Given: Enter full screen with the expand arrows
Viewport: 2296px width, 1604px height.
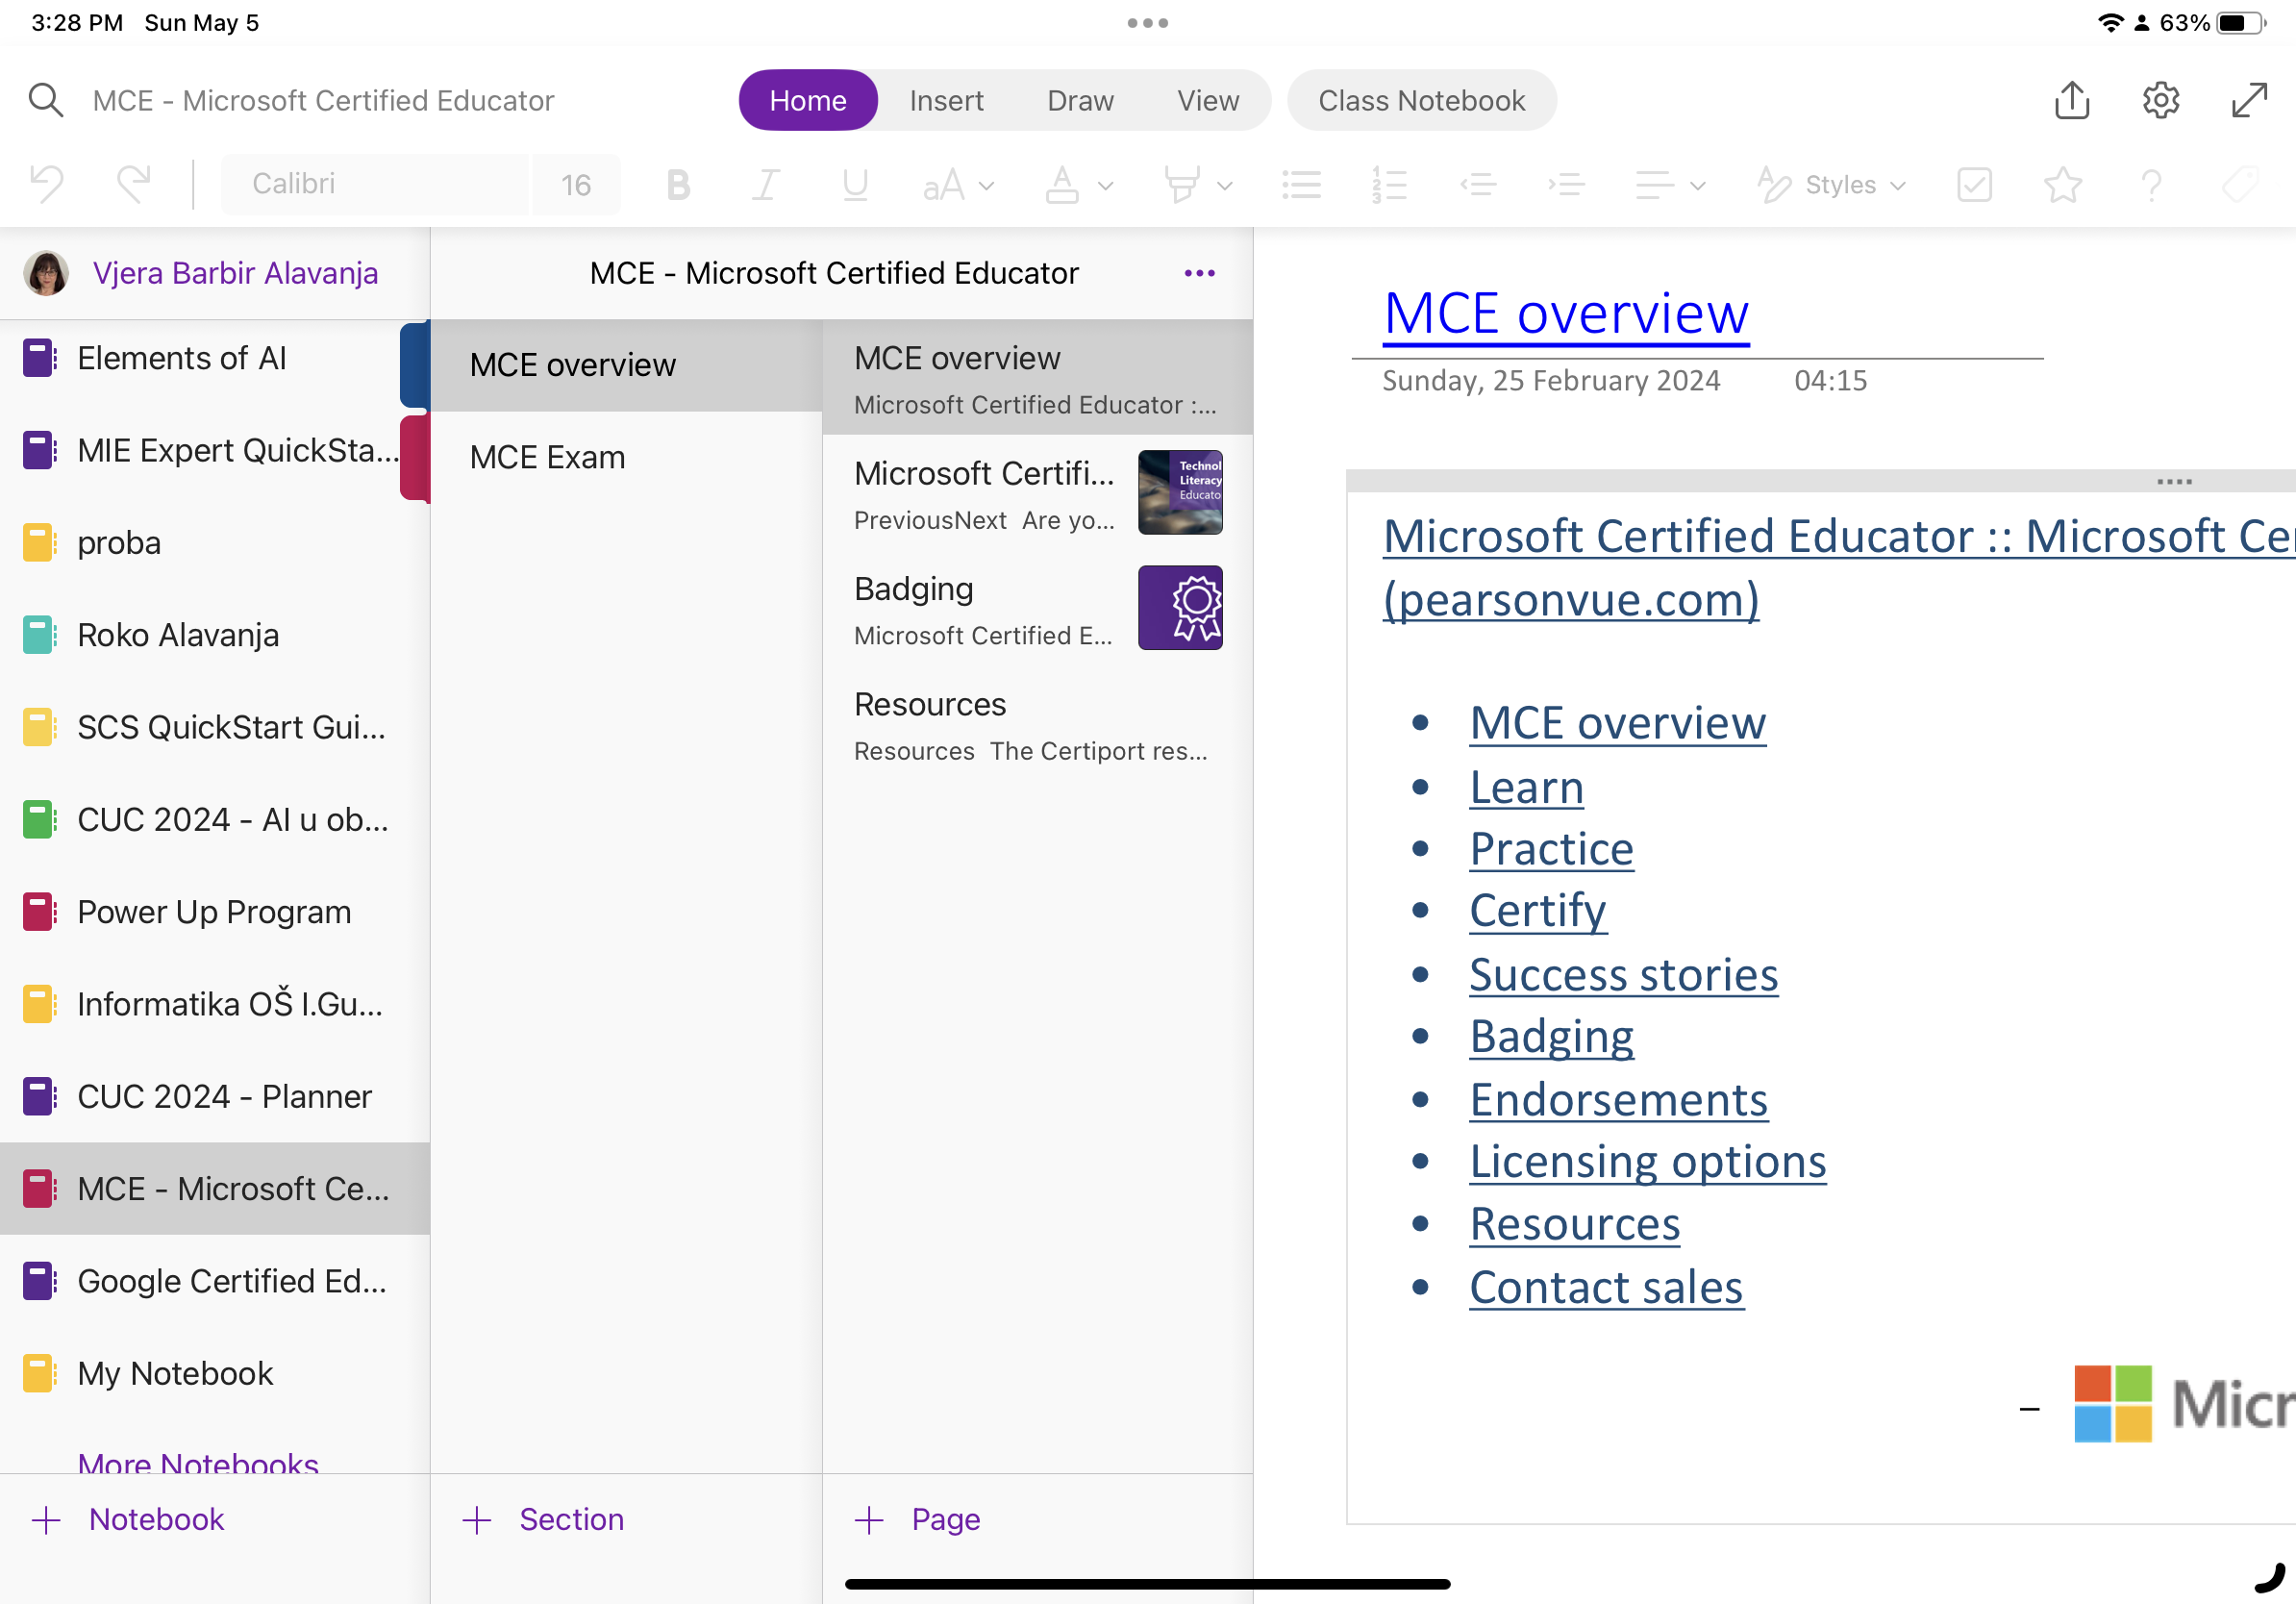Looking at the screenshot, I should click(2249, 100).
